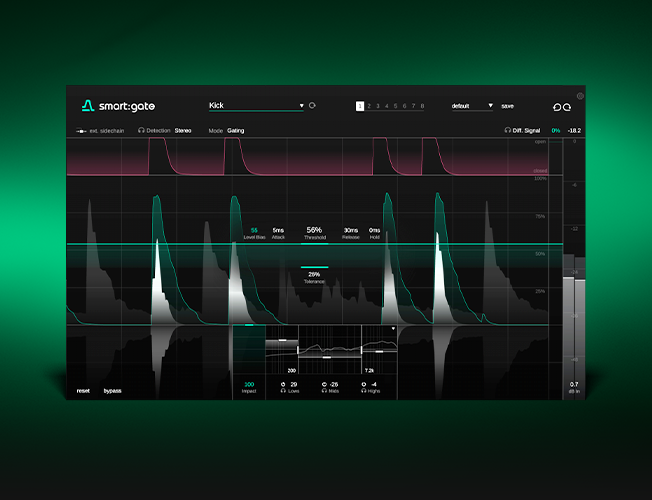Open the default preset dropdown

coord(472,106)
